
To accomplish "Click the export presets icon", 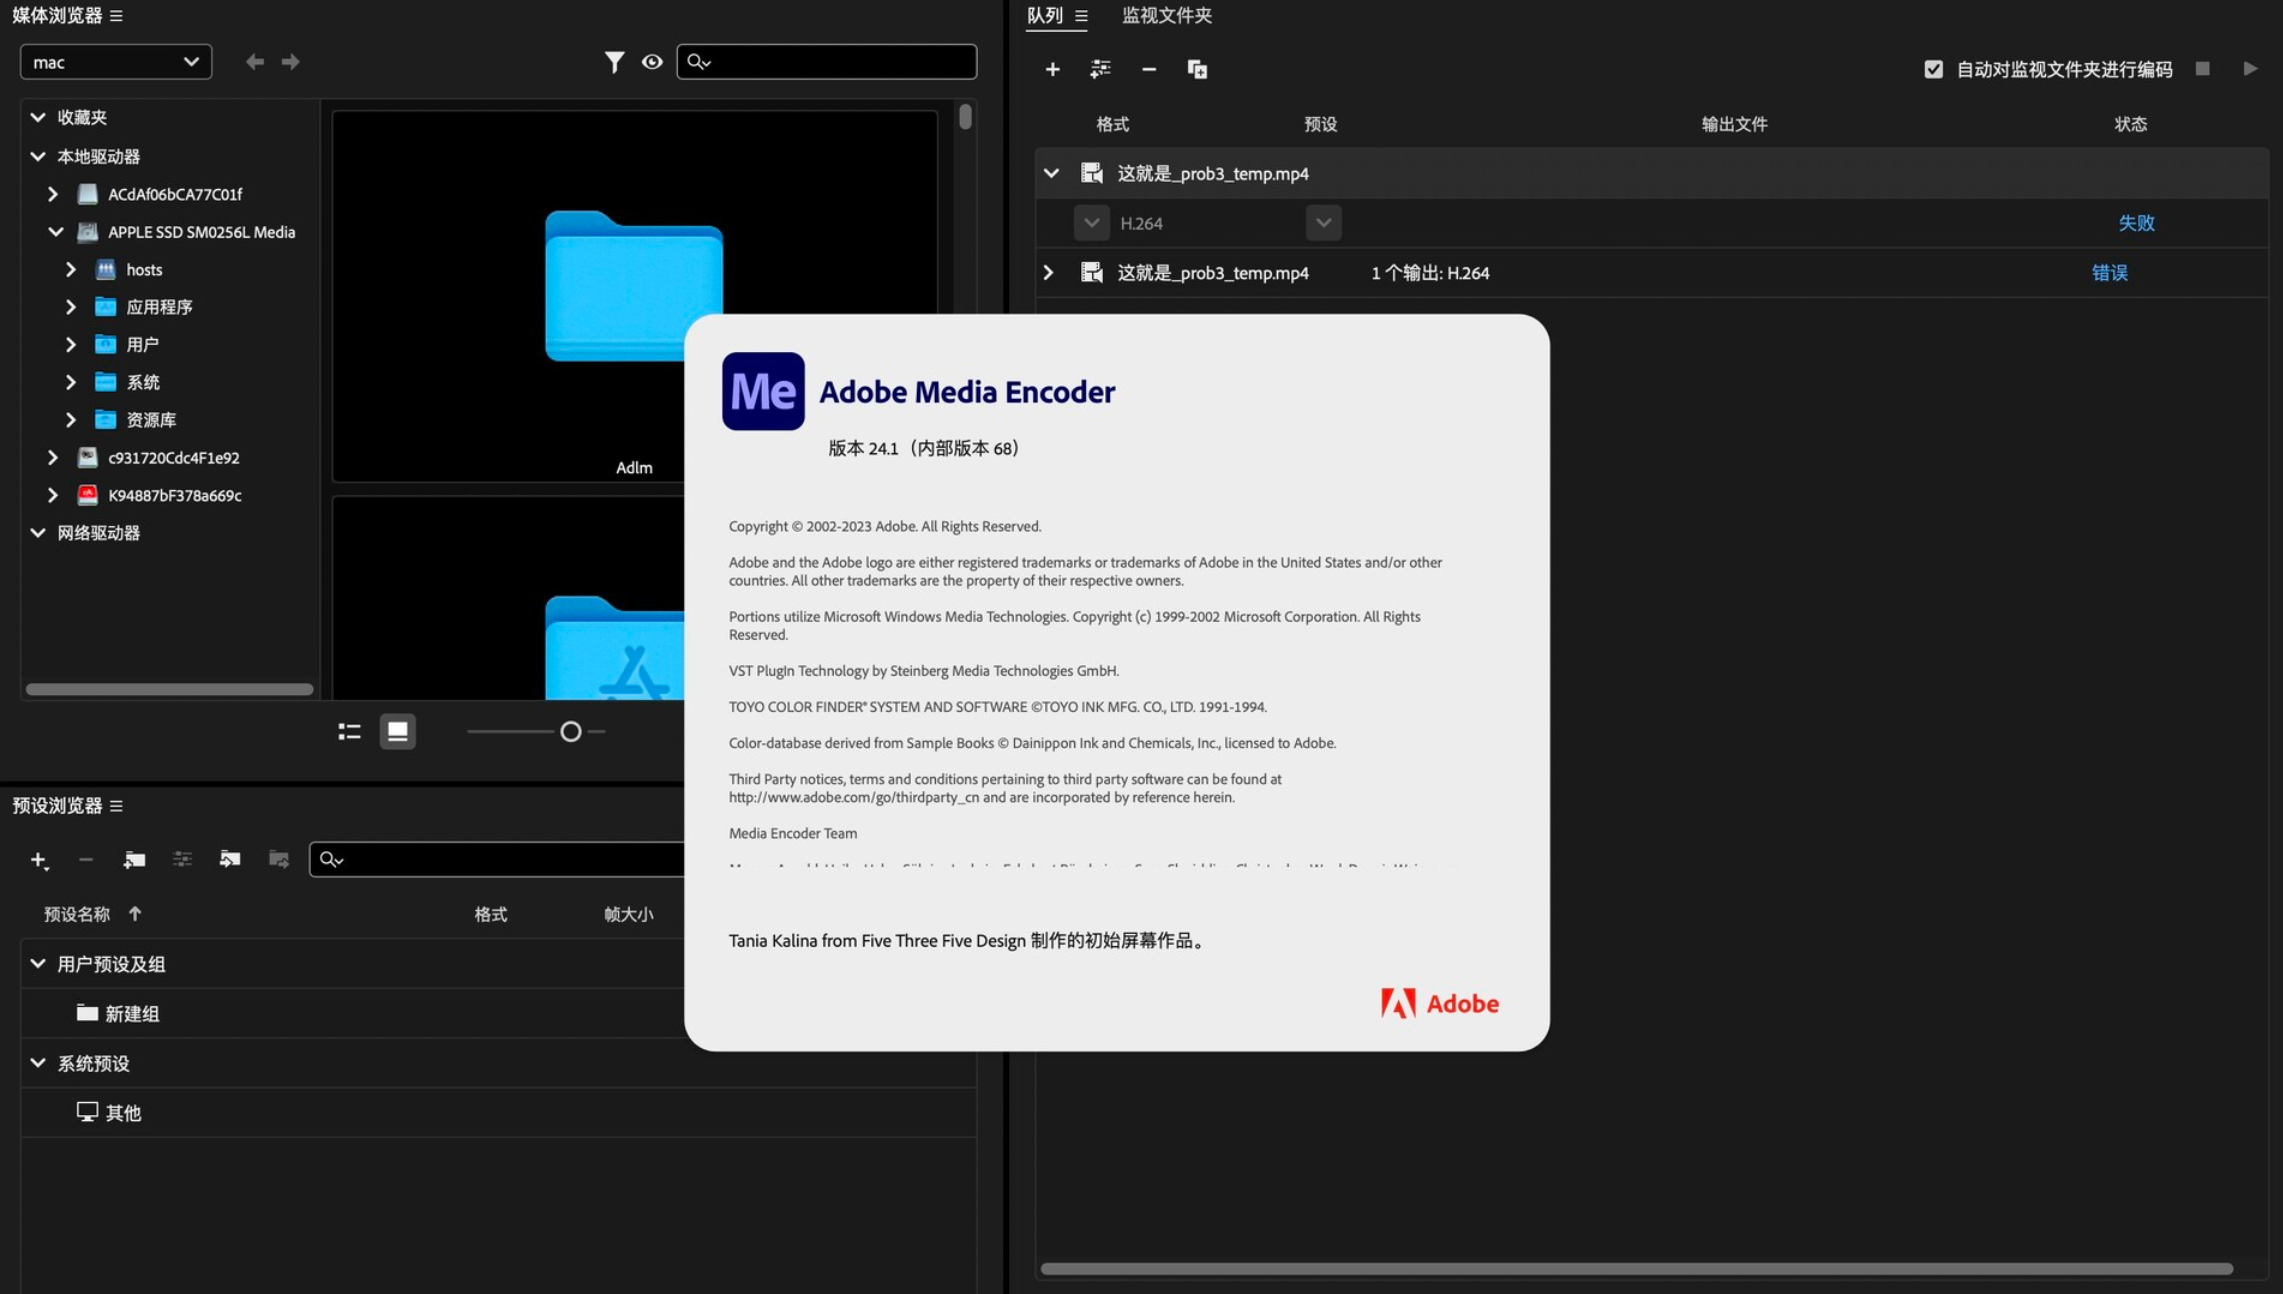I will pyautogui.click(x=279, y=860).
